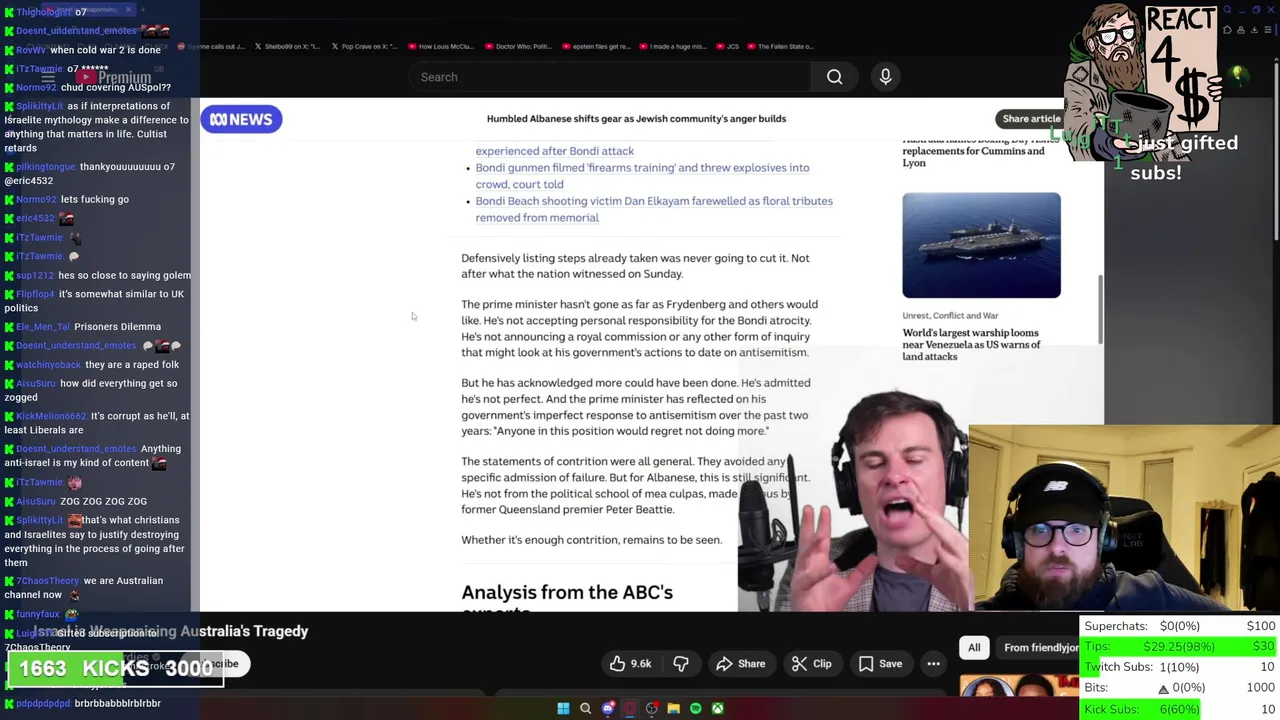Open Windows taskbar search
Image resolution: width=1280 pixels, height=720 pixels.
point(586,709)
